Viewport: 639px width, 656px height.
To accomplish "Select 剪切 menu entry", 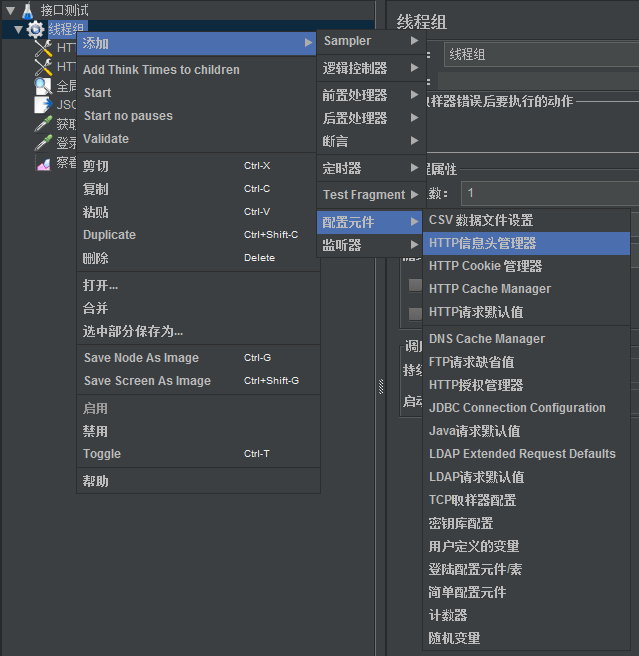I will (198, 166).
